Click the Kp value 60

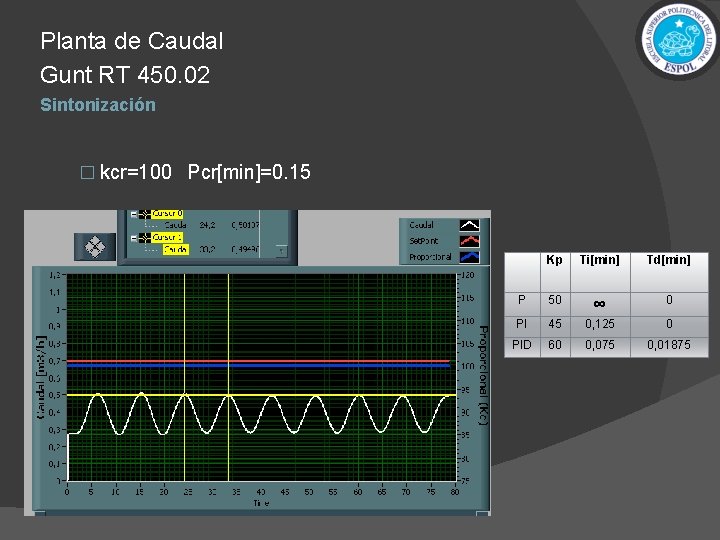[555, 345]
